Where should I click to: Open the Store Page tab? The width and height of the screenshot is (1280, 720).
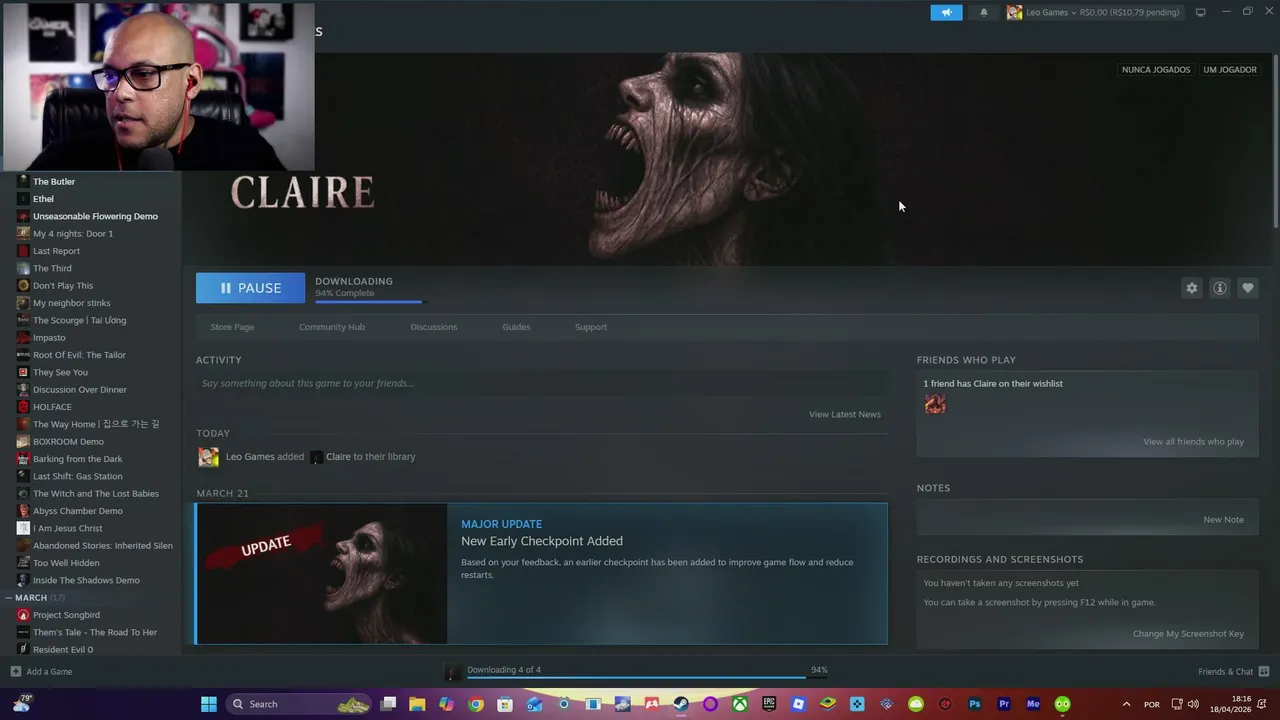[232, 327]
